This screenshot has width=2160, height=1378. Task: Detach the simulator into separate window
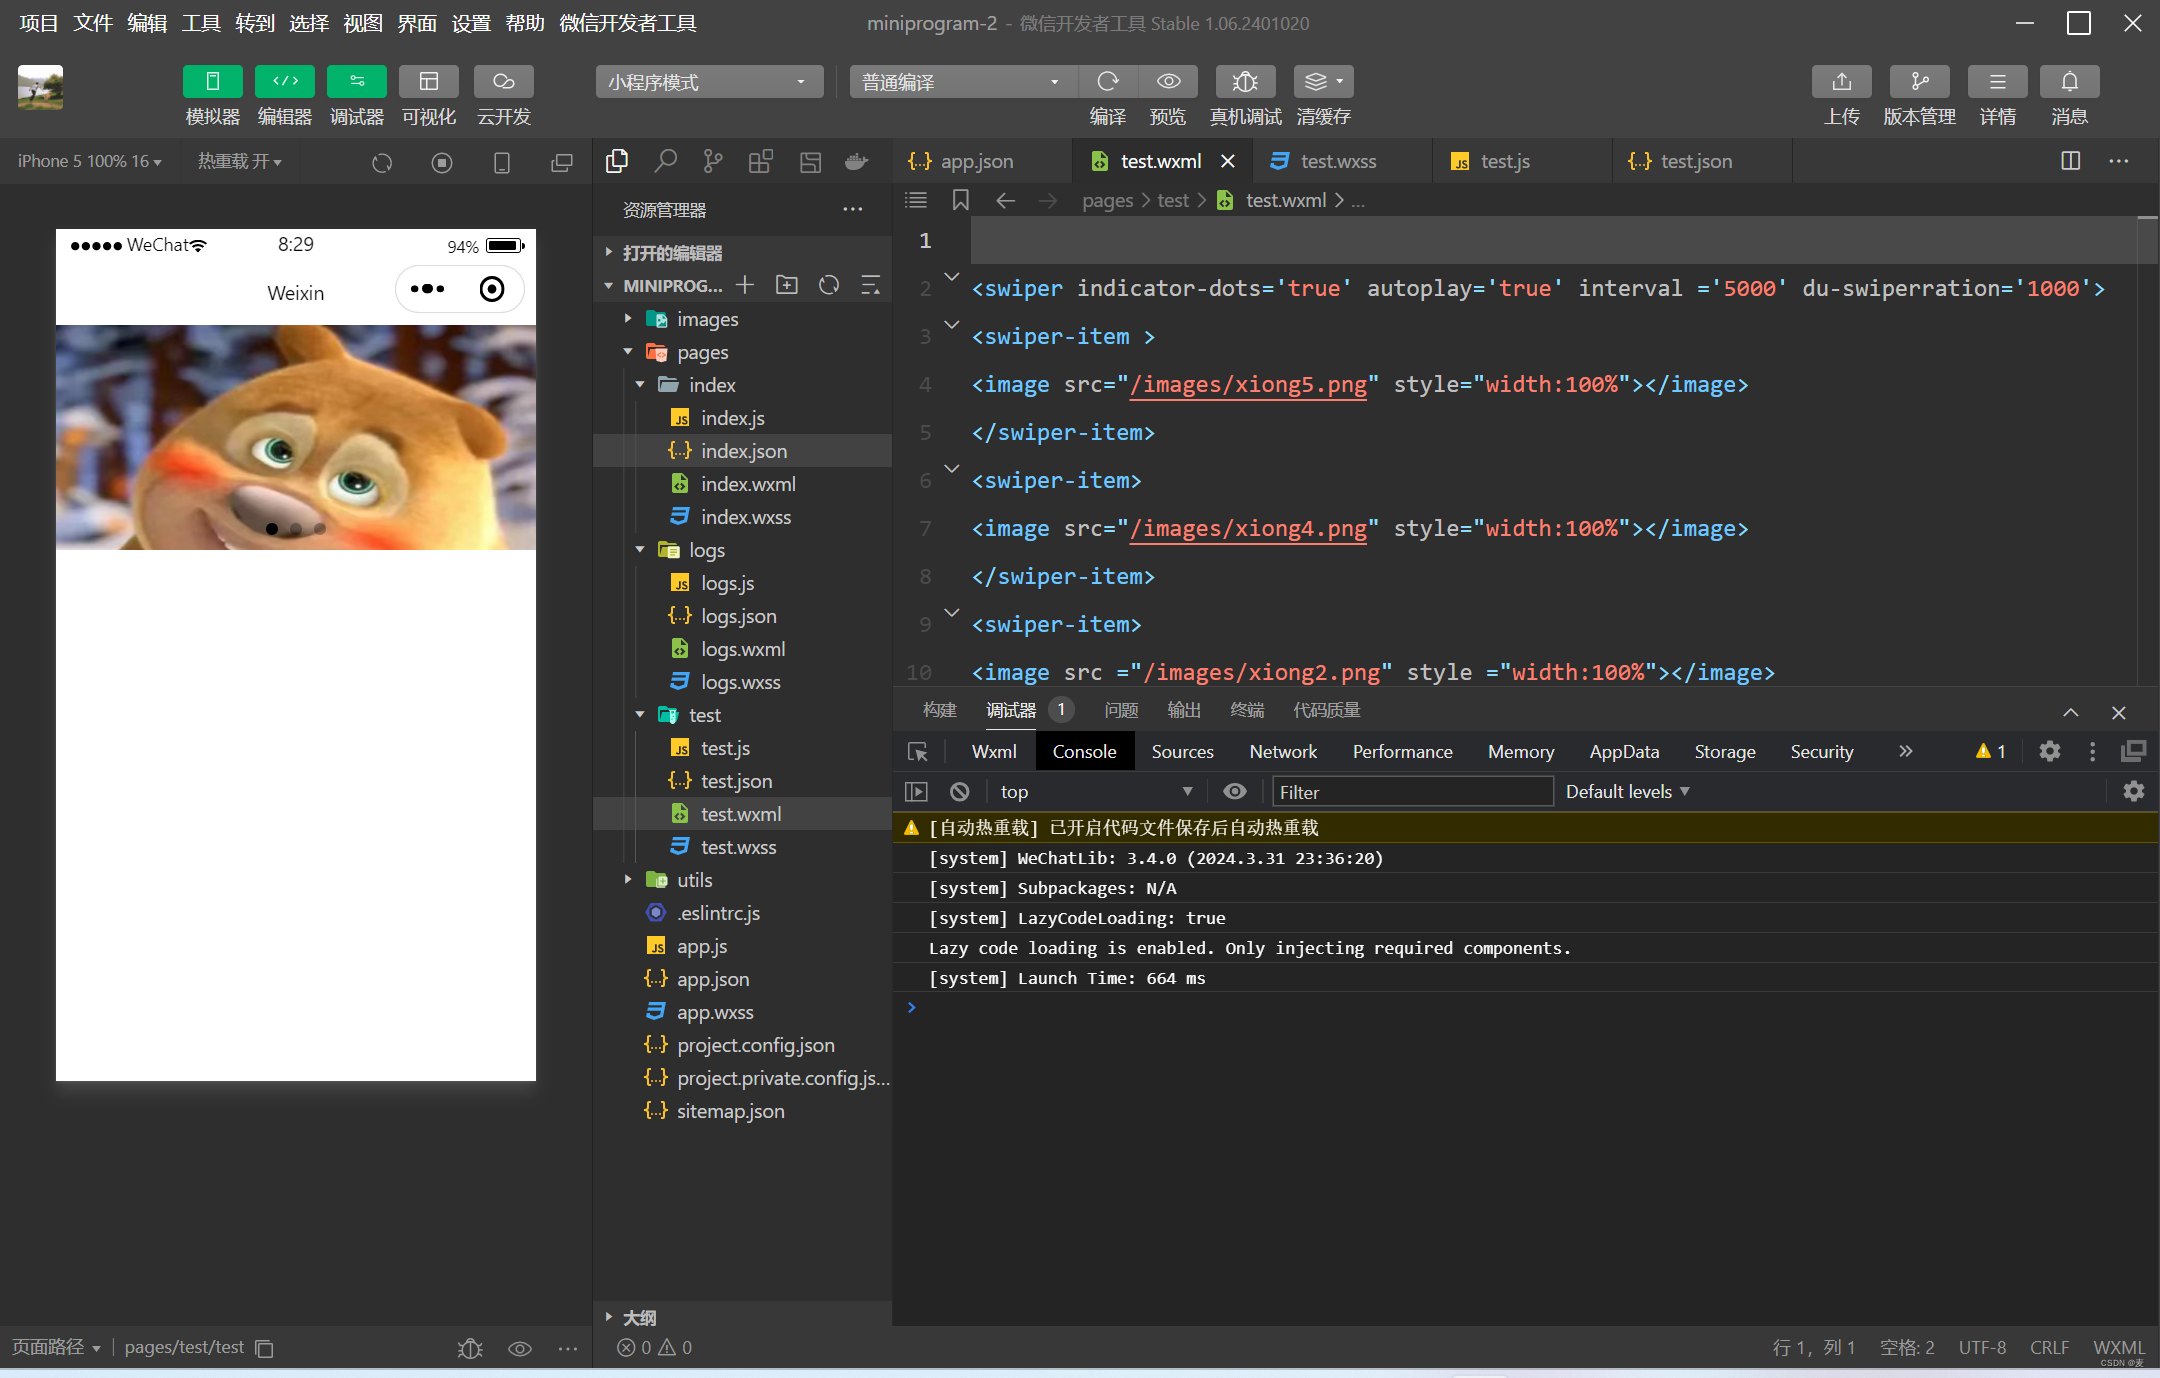click(562, 162)
